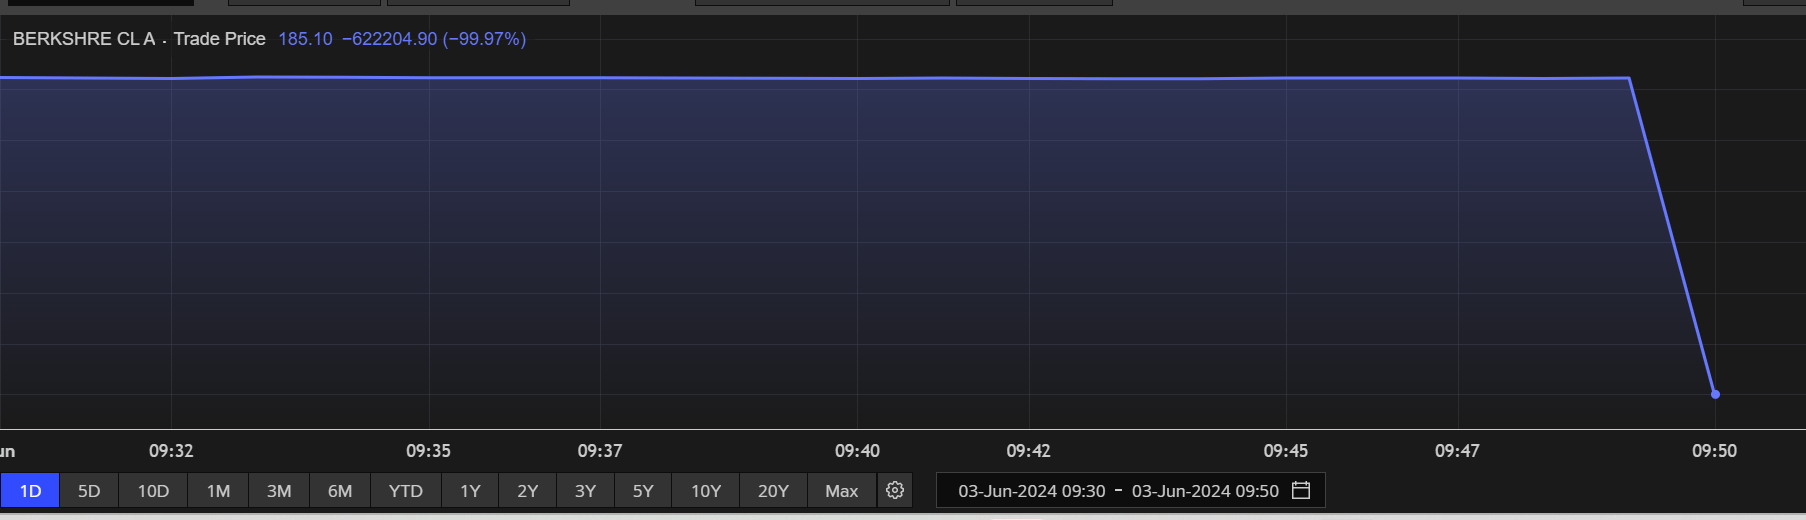Switch chart to 5D range
The height and width of the screenshot is (520, 1806).
point(89,491)
